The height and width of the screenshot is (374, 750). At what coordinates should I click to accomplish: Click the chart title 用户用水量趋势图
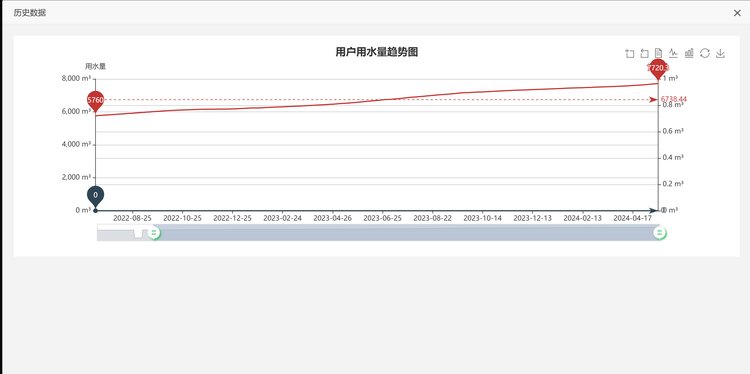point(376,52)
